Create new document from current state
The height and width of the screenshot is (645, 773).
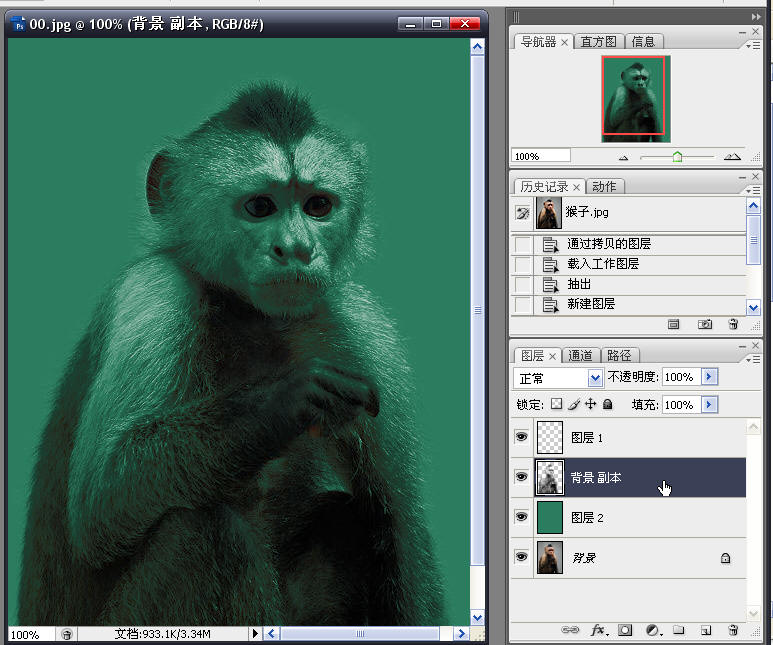[673, 324]
